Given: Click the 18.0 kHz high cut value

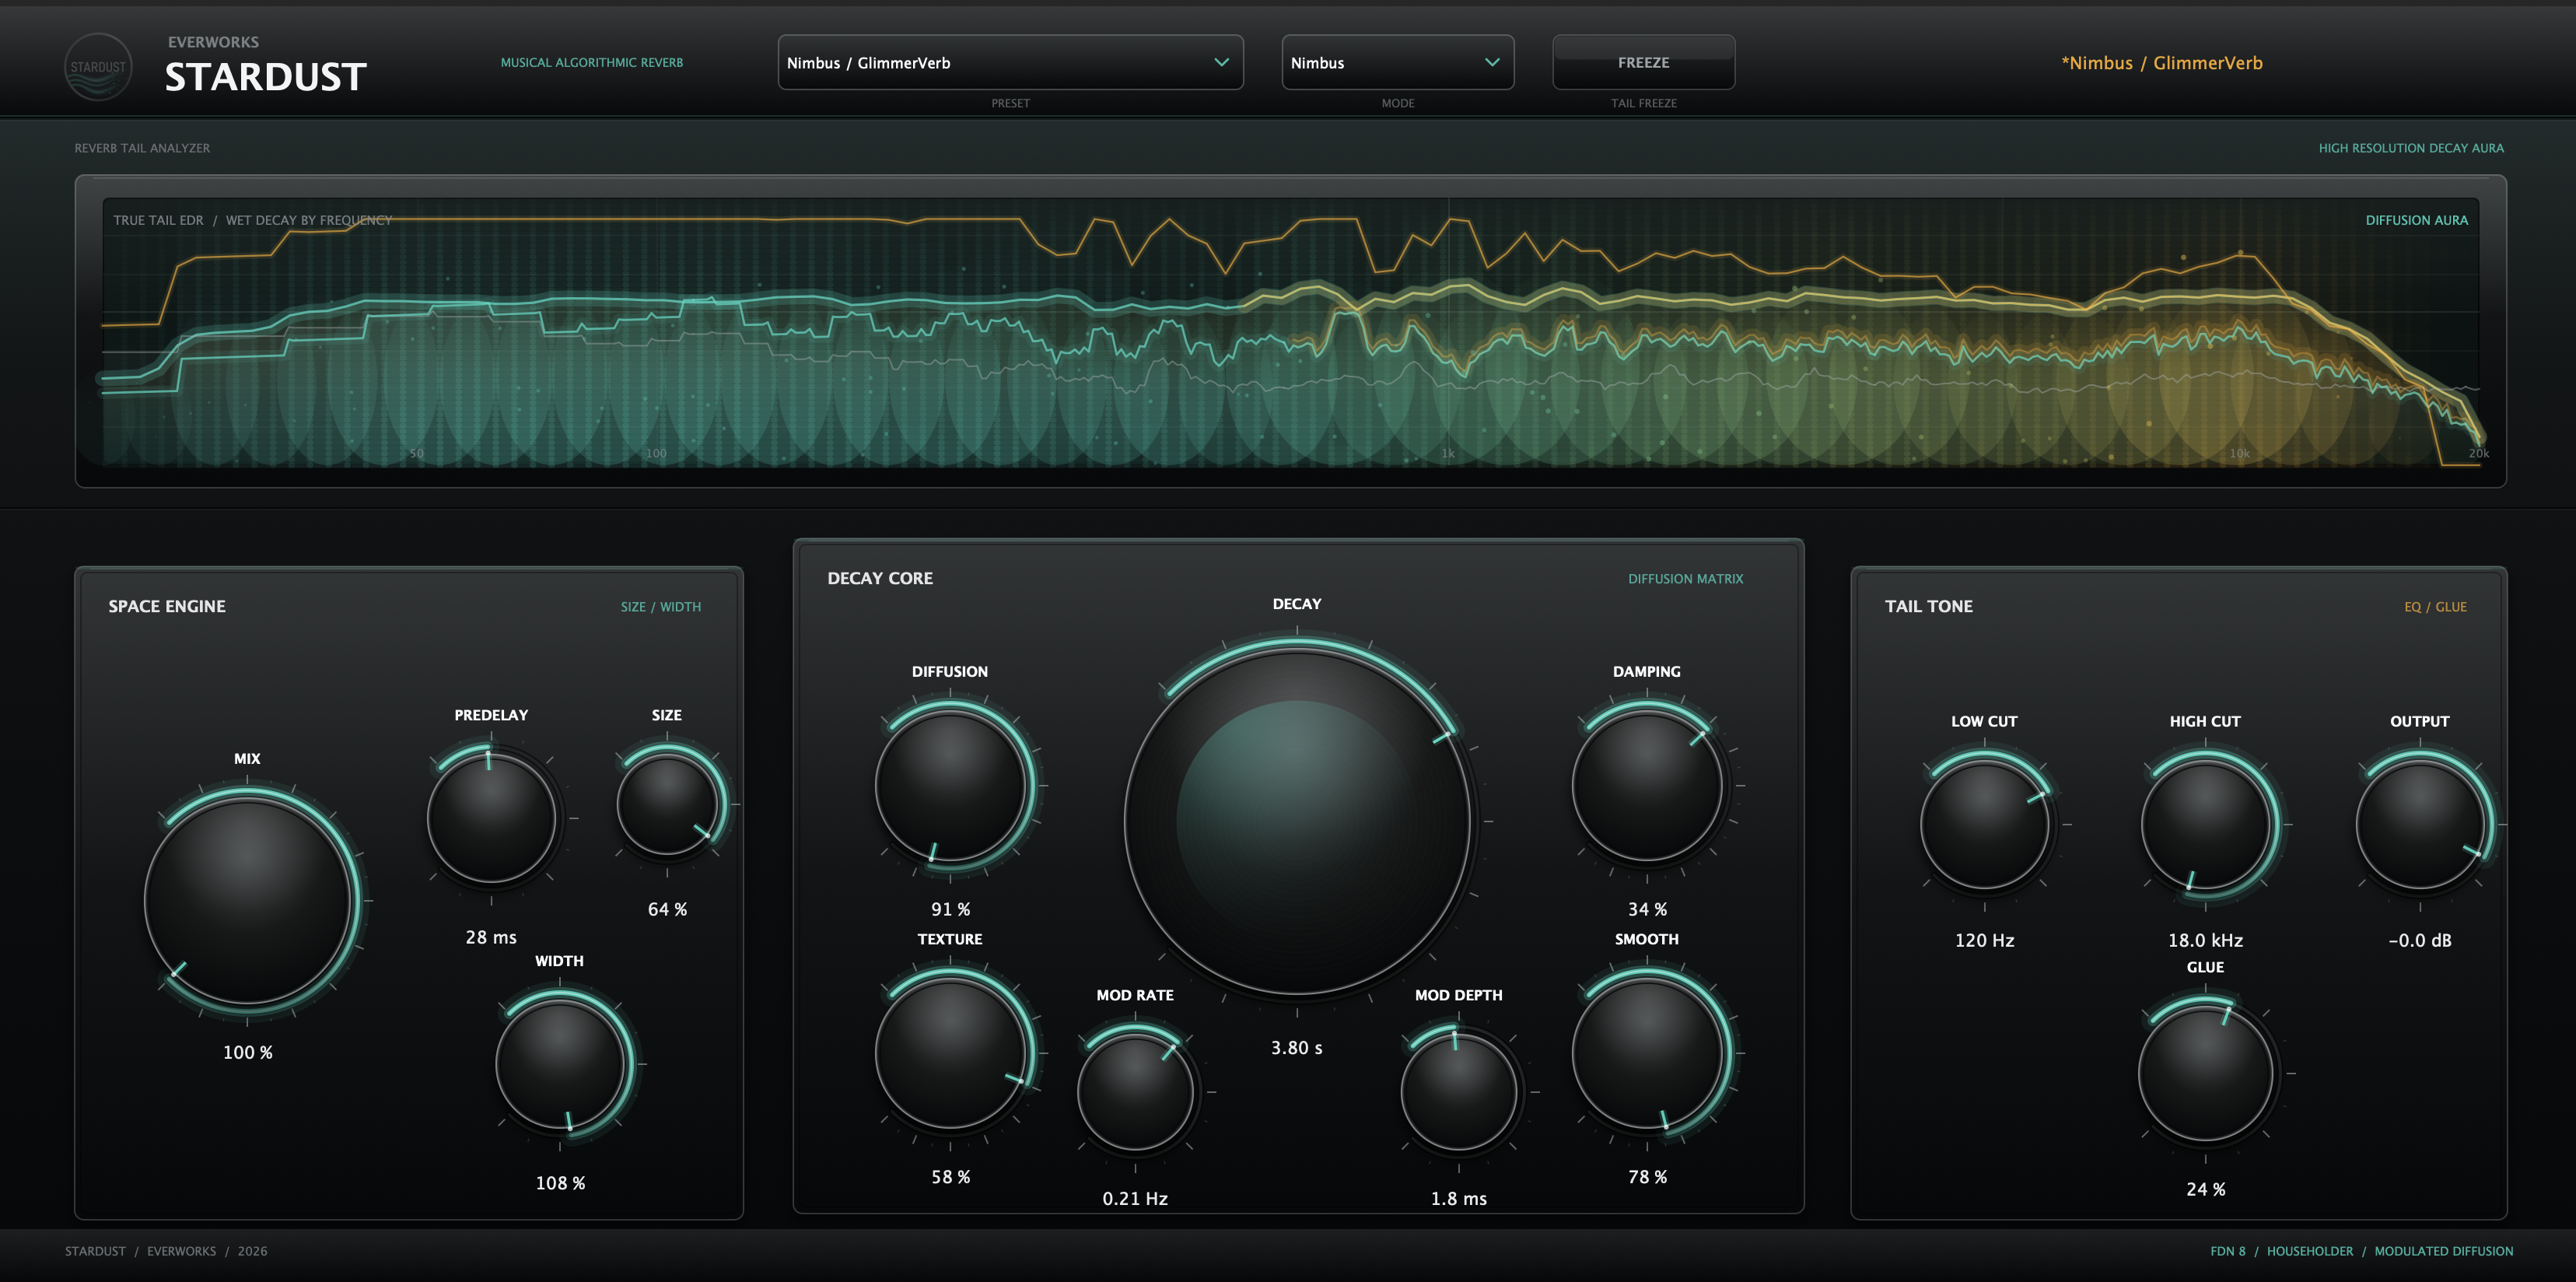Looking at the screenshot, I should click(x=2205, y=940).
